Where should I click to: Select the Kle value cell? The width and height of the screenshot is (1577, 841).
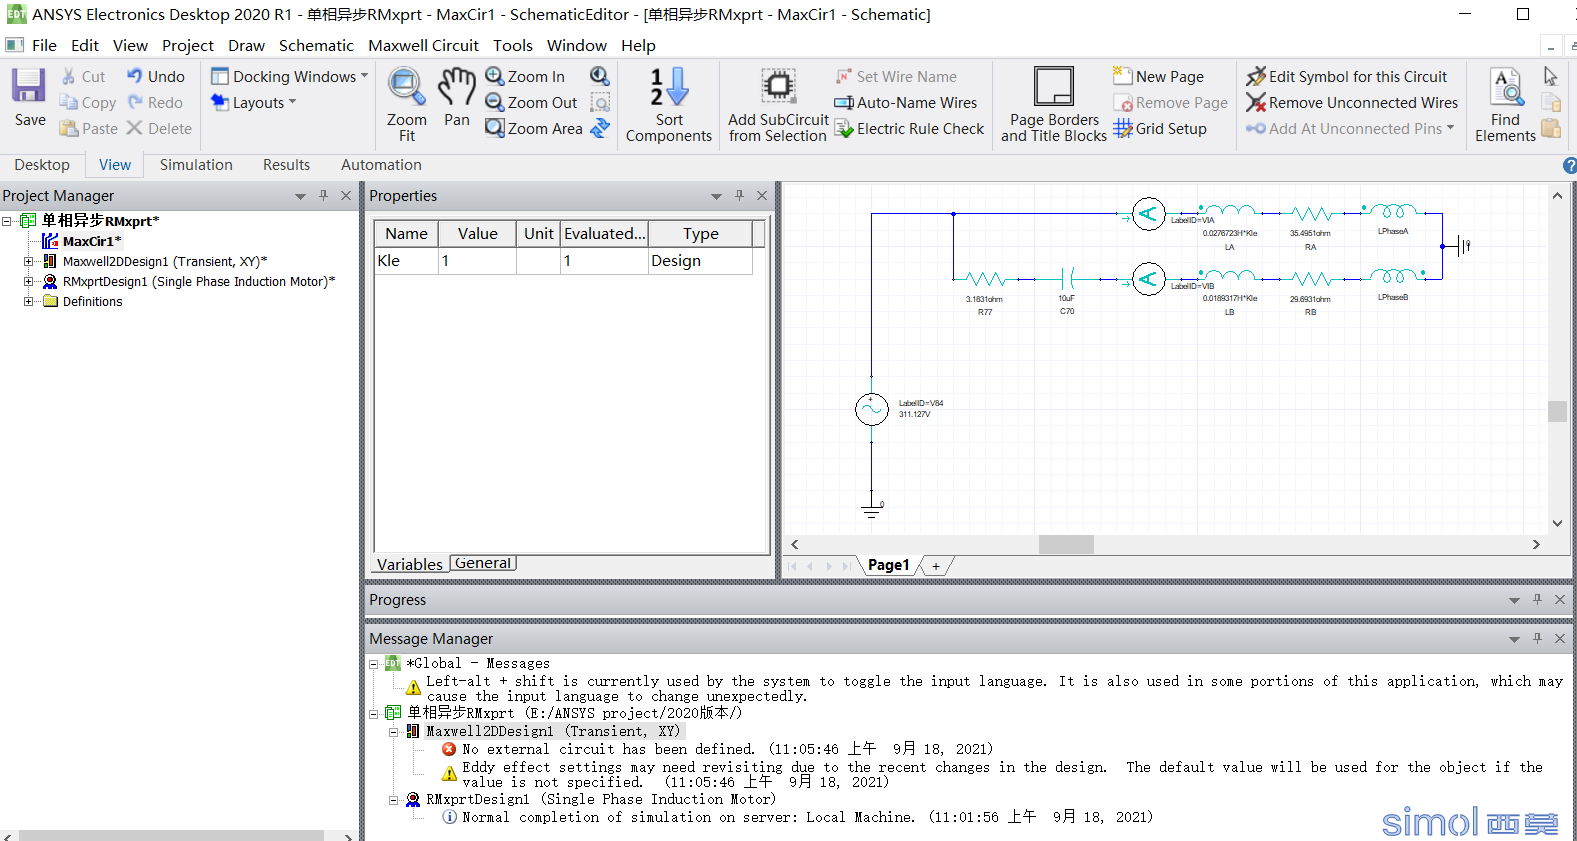pos(477,261)
